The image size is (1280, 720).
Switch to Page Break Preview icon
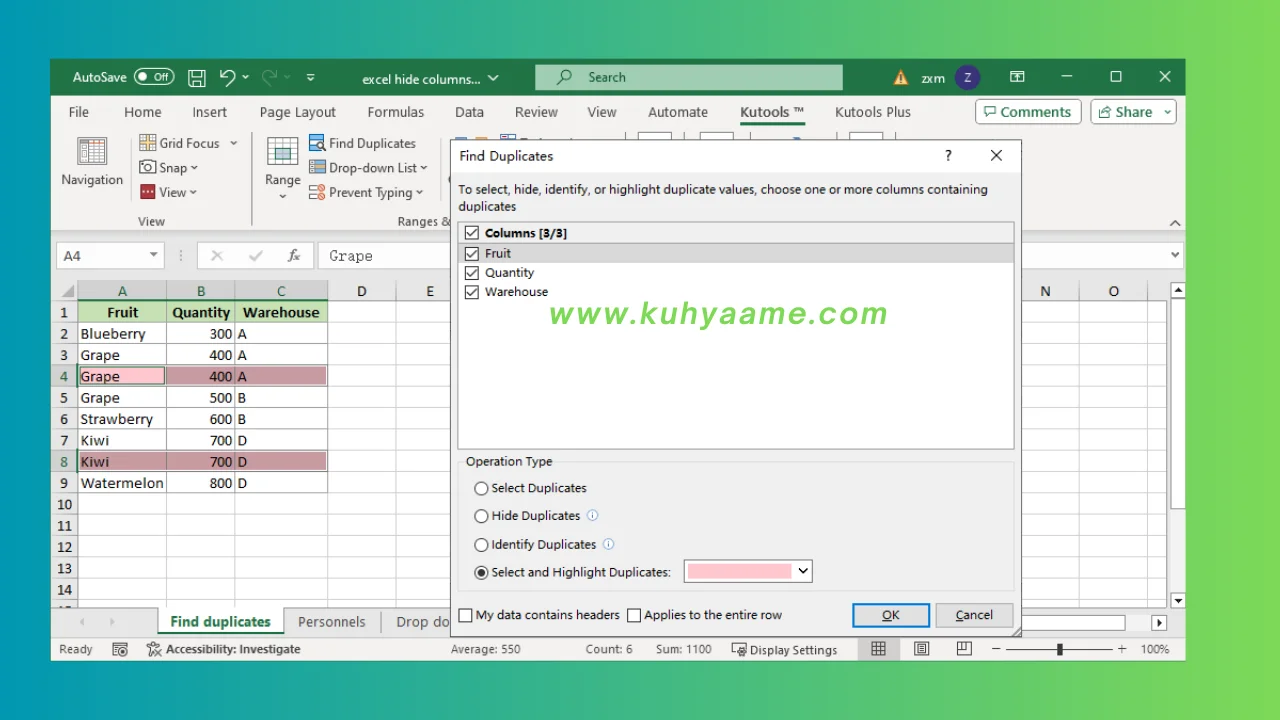coord(964,649)
